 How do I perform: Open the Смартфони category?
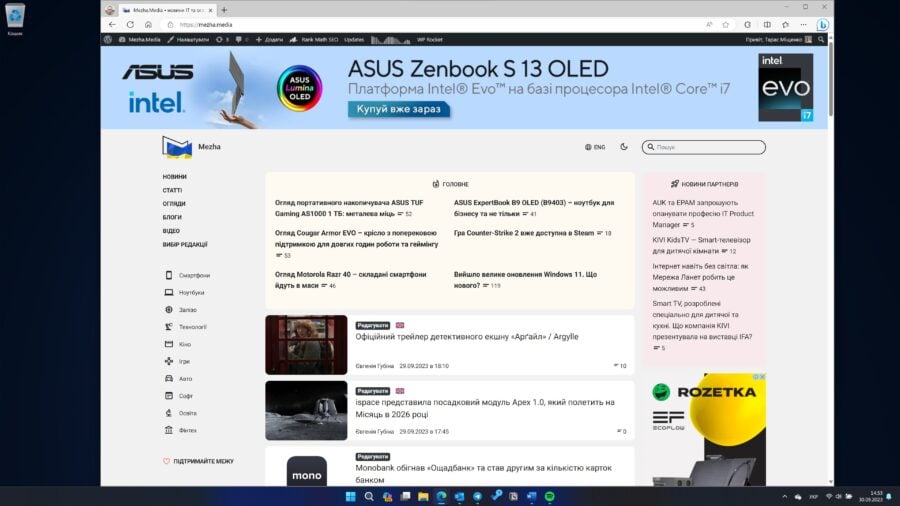[188, 275]
